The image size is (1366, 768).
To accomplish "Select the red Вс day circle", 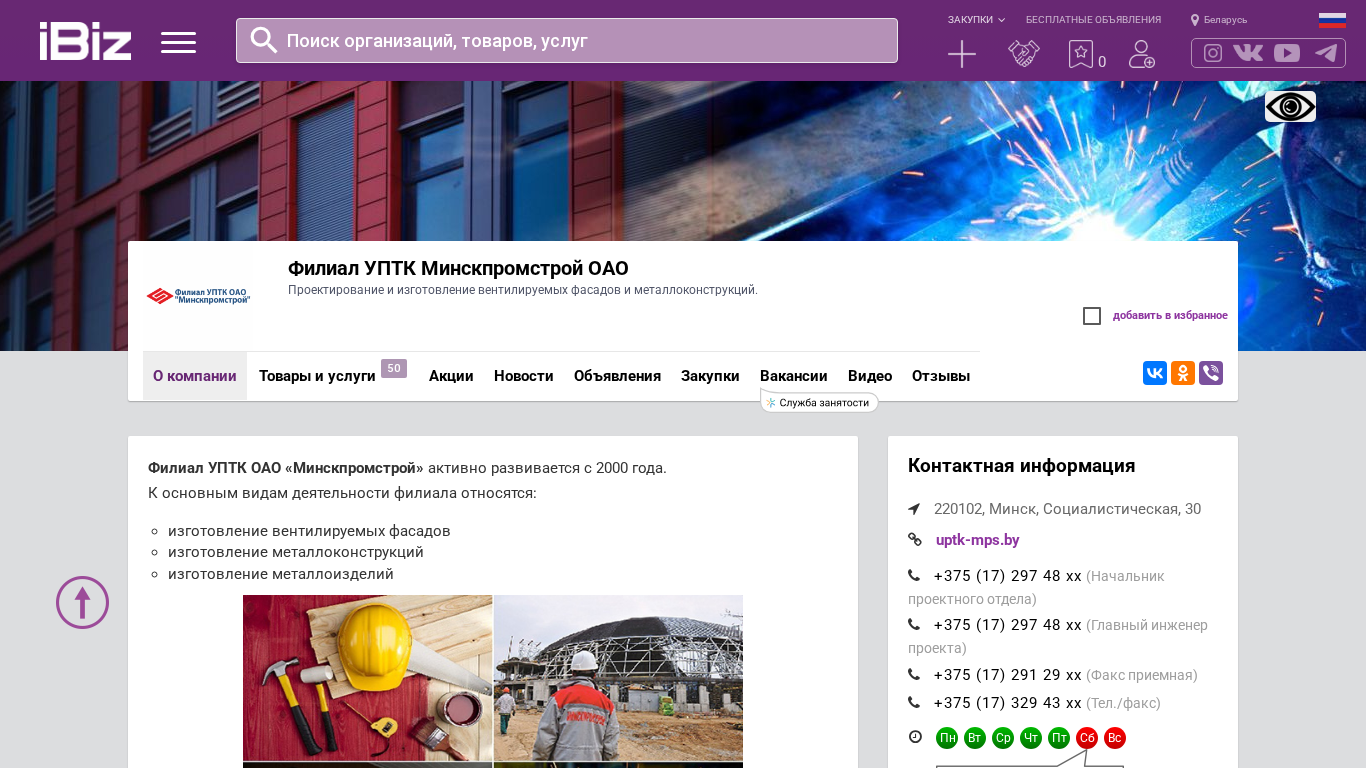I will 1115,738.
